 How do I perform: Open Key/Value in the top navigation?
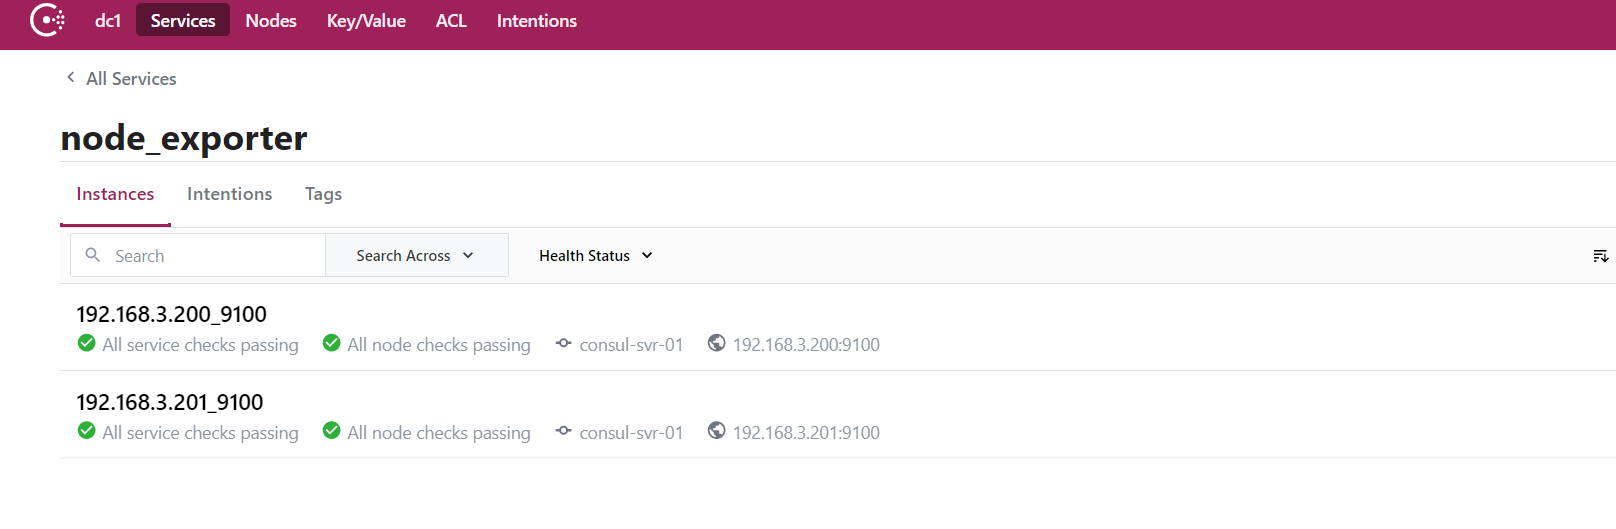366,20
